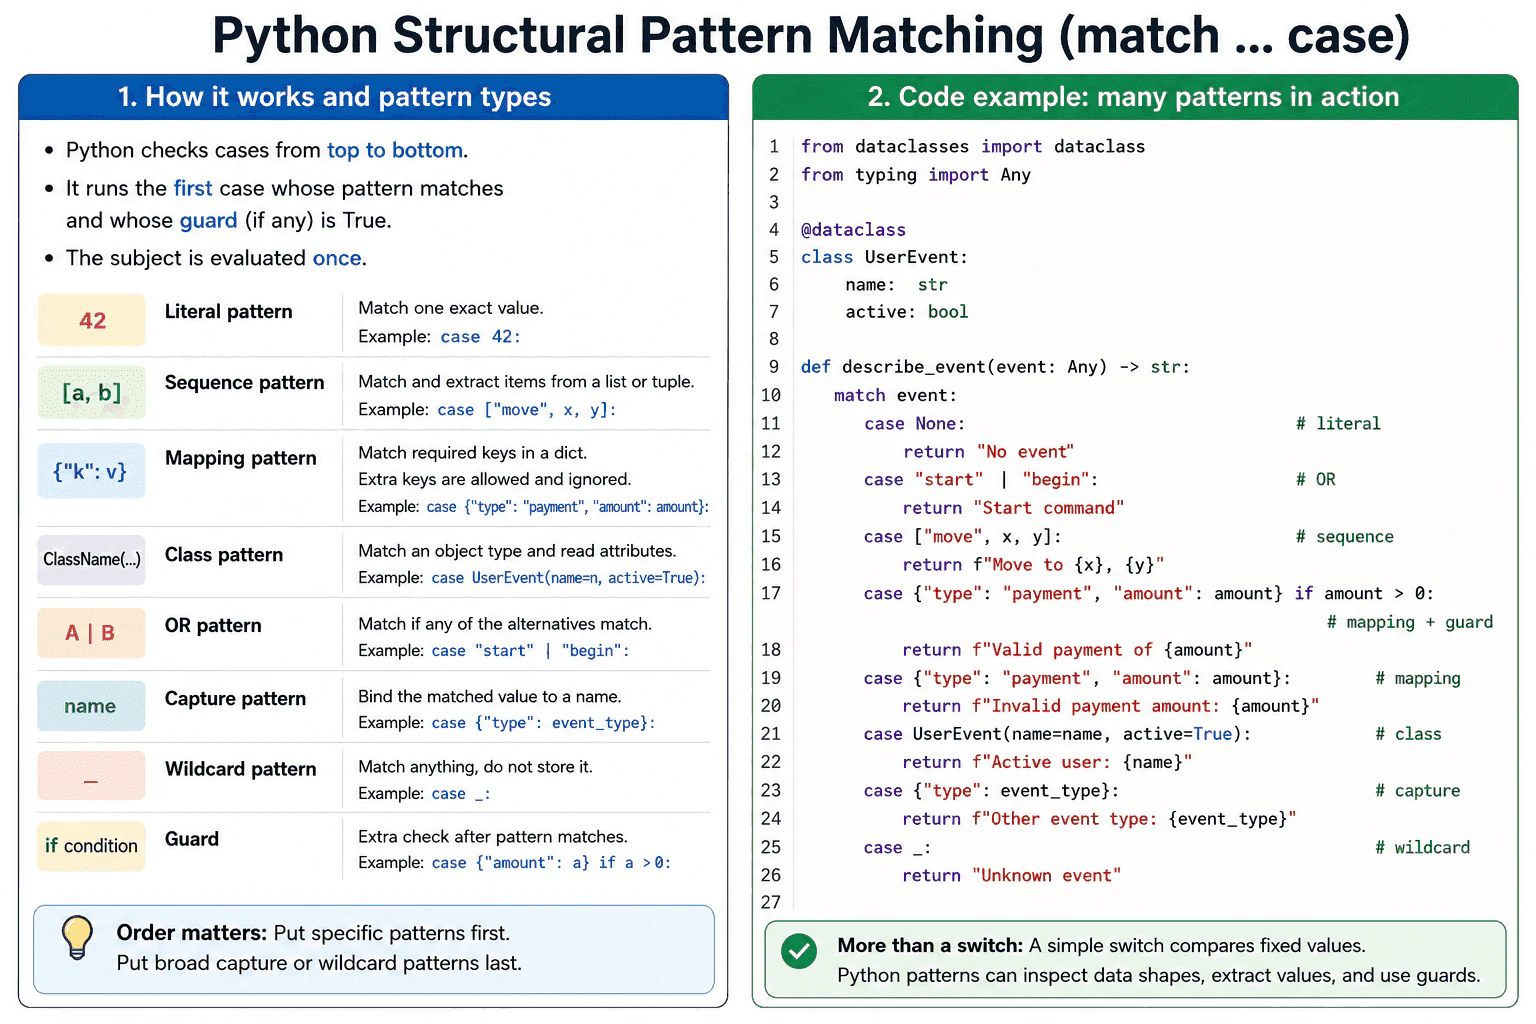Click code line number 17

coord(771,594)
